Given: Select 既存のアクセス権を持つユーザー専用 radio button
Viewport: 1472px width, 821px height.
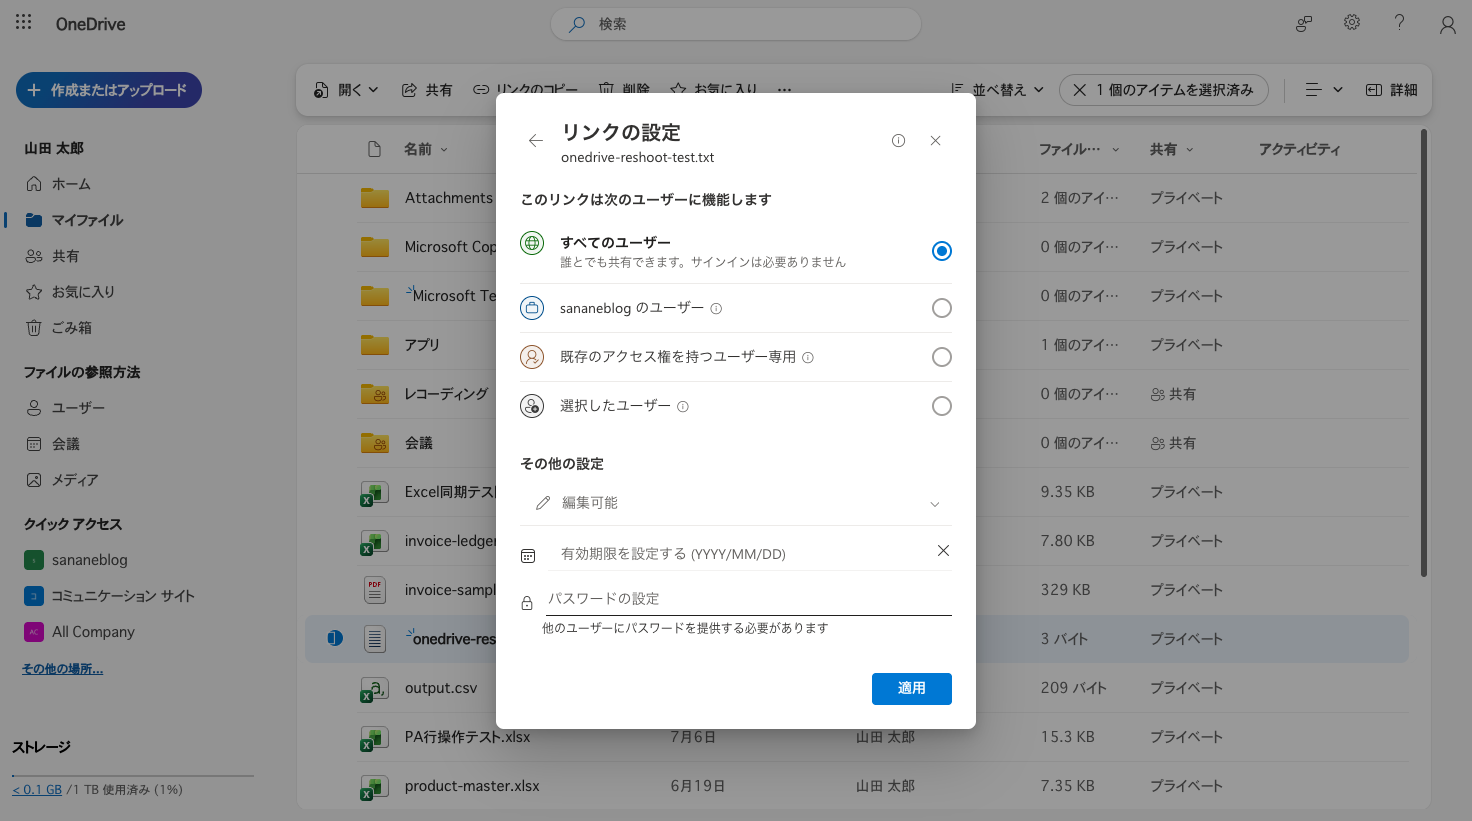Looking at the screenshot, I should [941, 357].
